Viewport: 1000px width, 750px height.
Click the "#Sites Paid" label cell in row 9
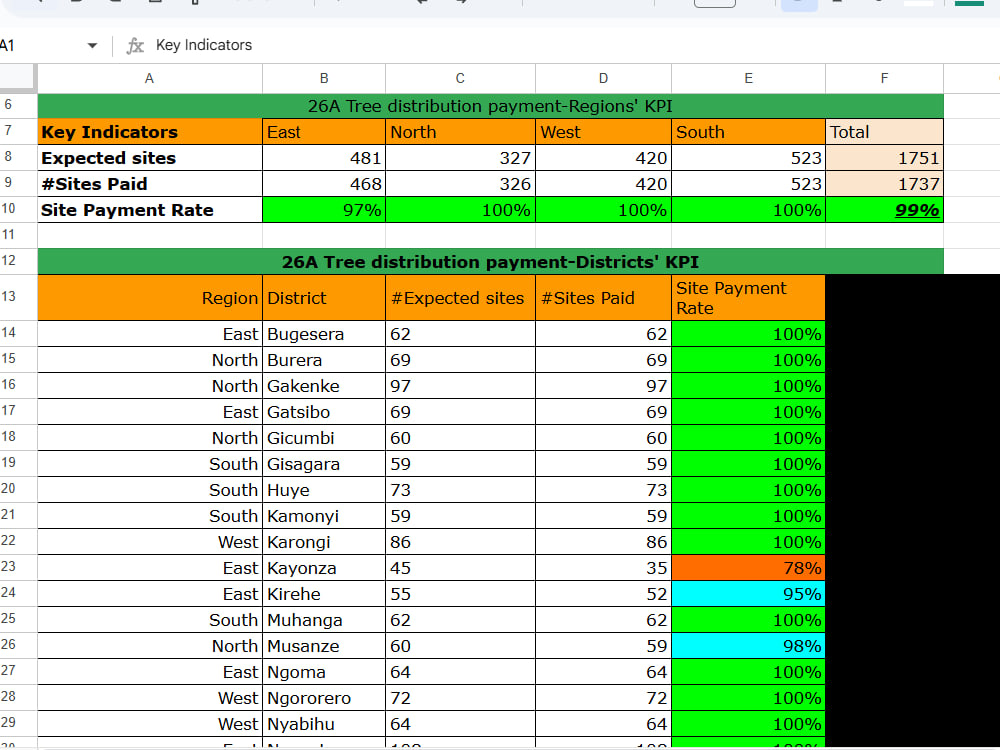click(x=150, y=184)
